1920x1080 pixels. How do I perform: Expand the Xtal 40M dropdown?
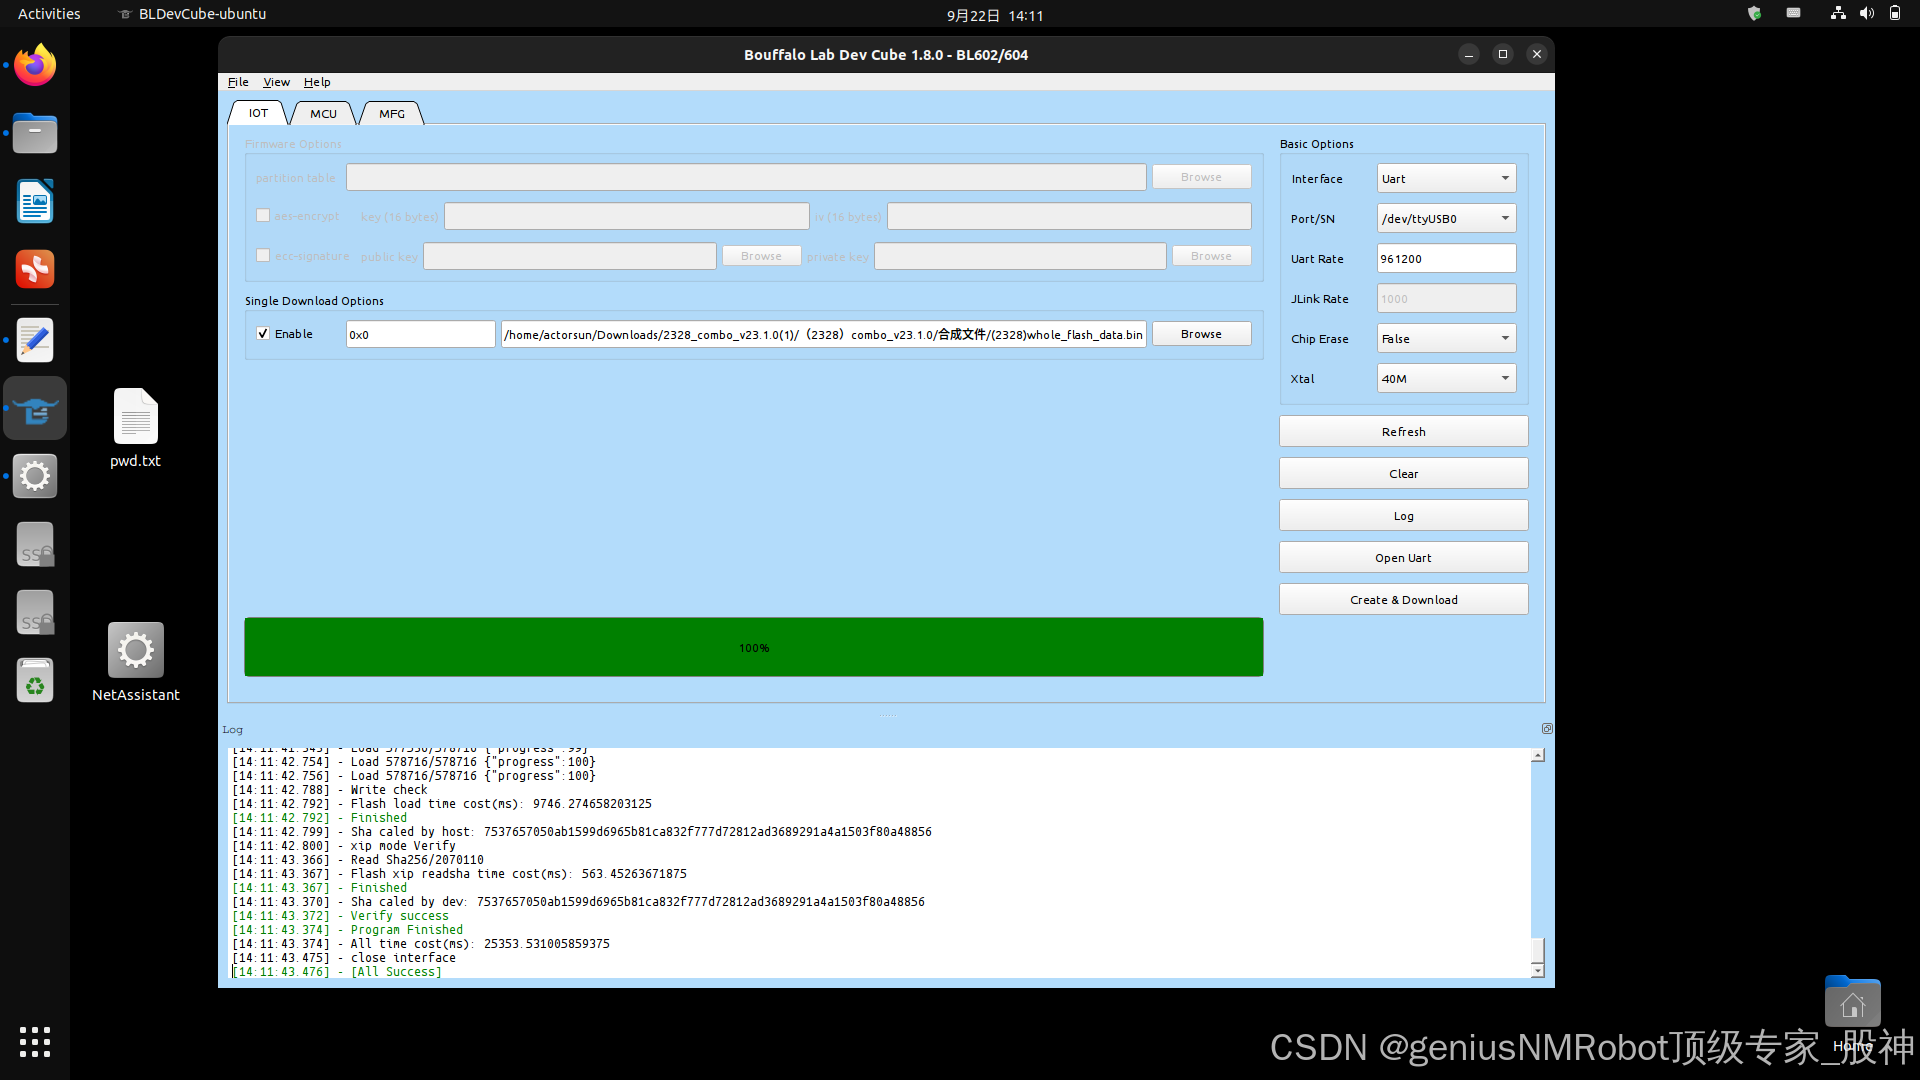[1446, 379]
